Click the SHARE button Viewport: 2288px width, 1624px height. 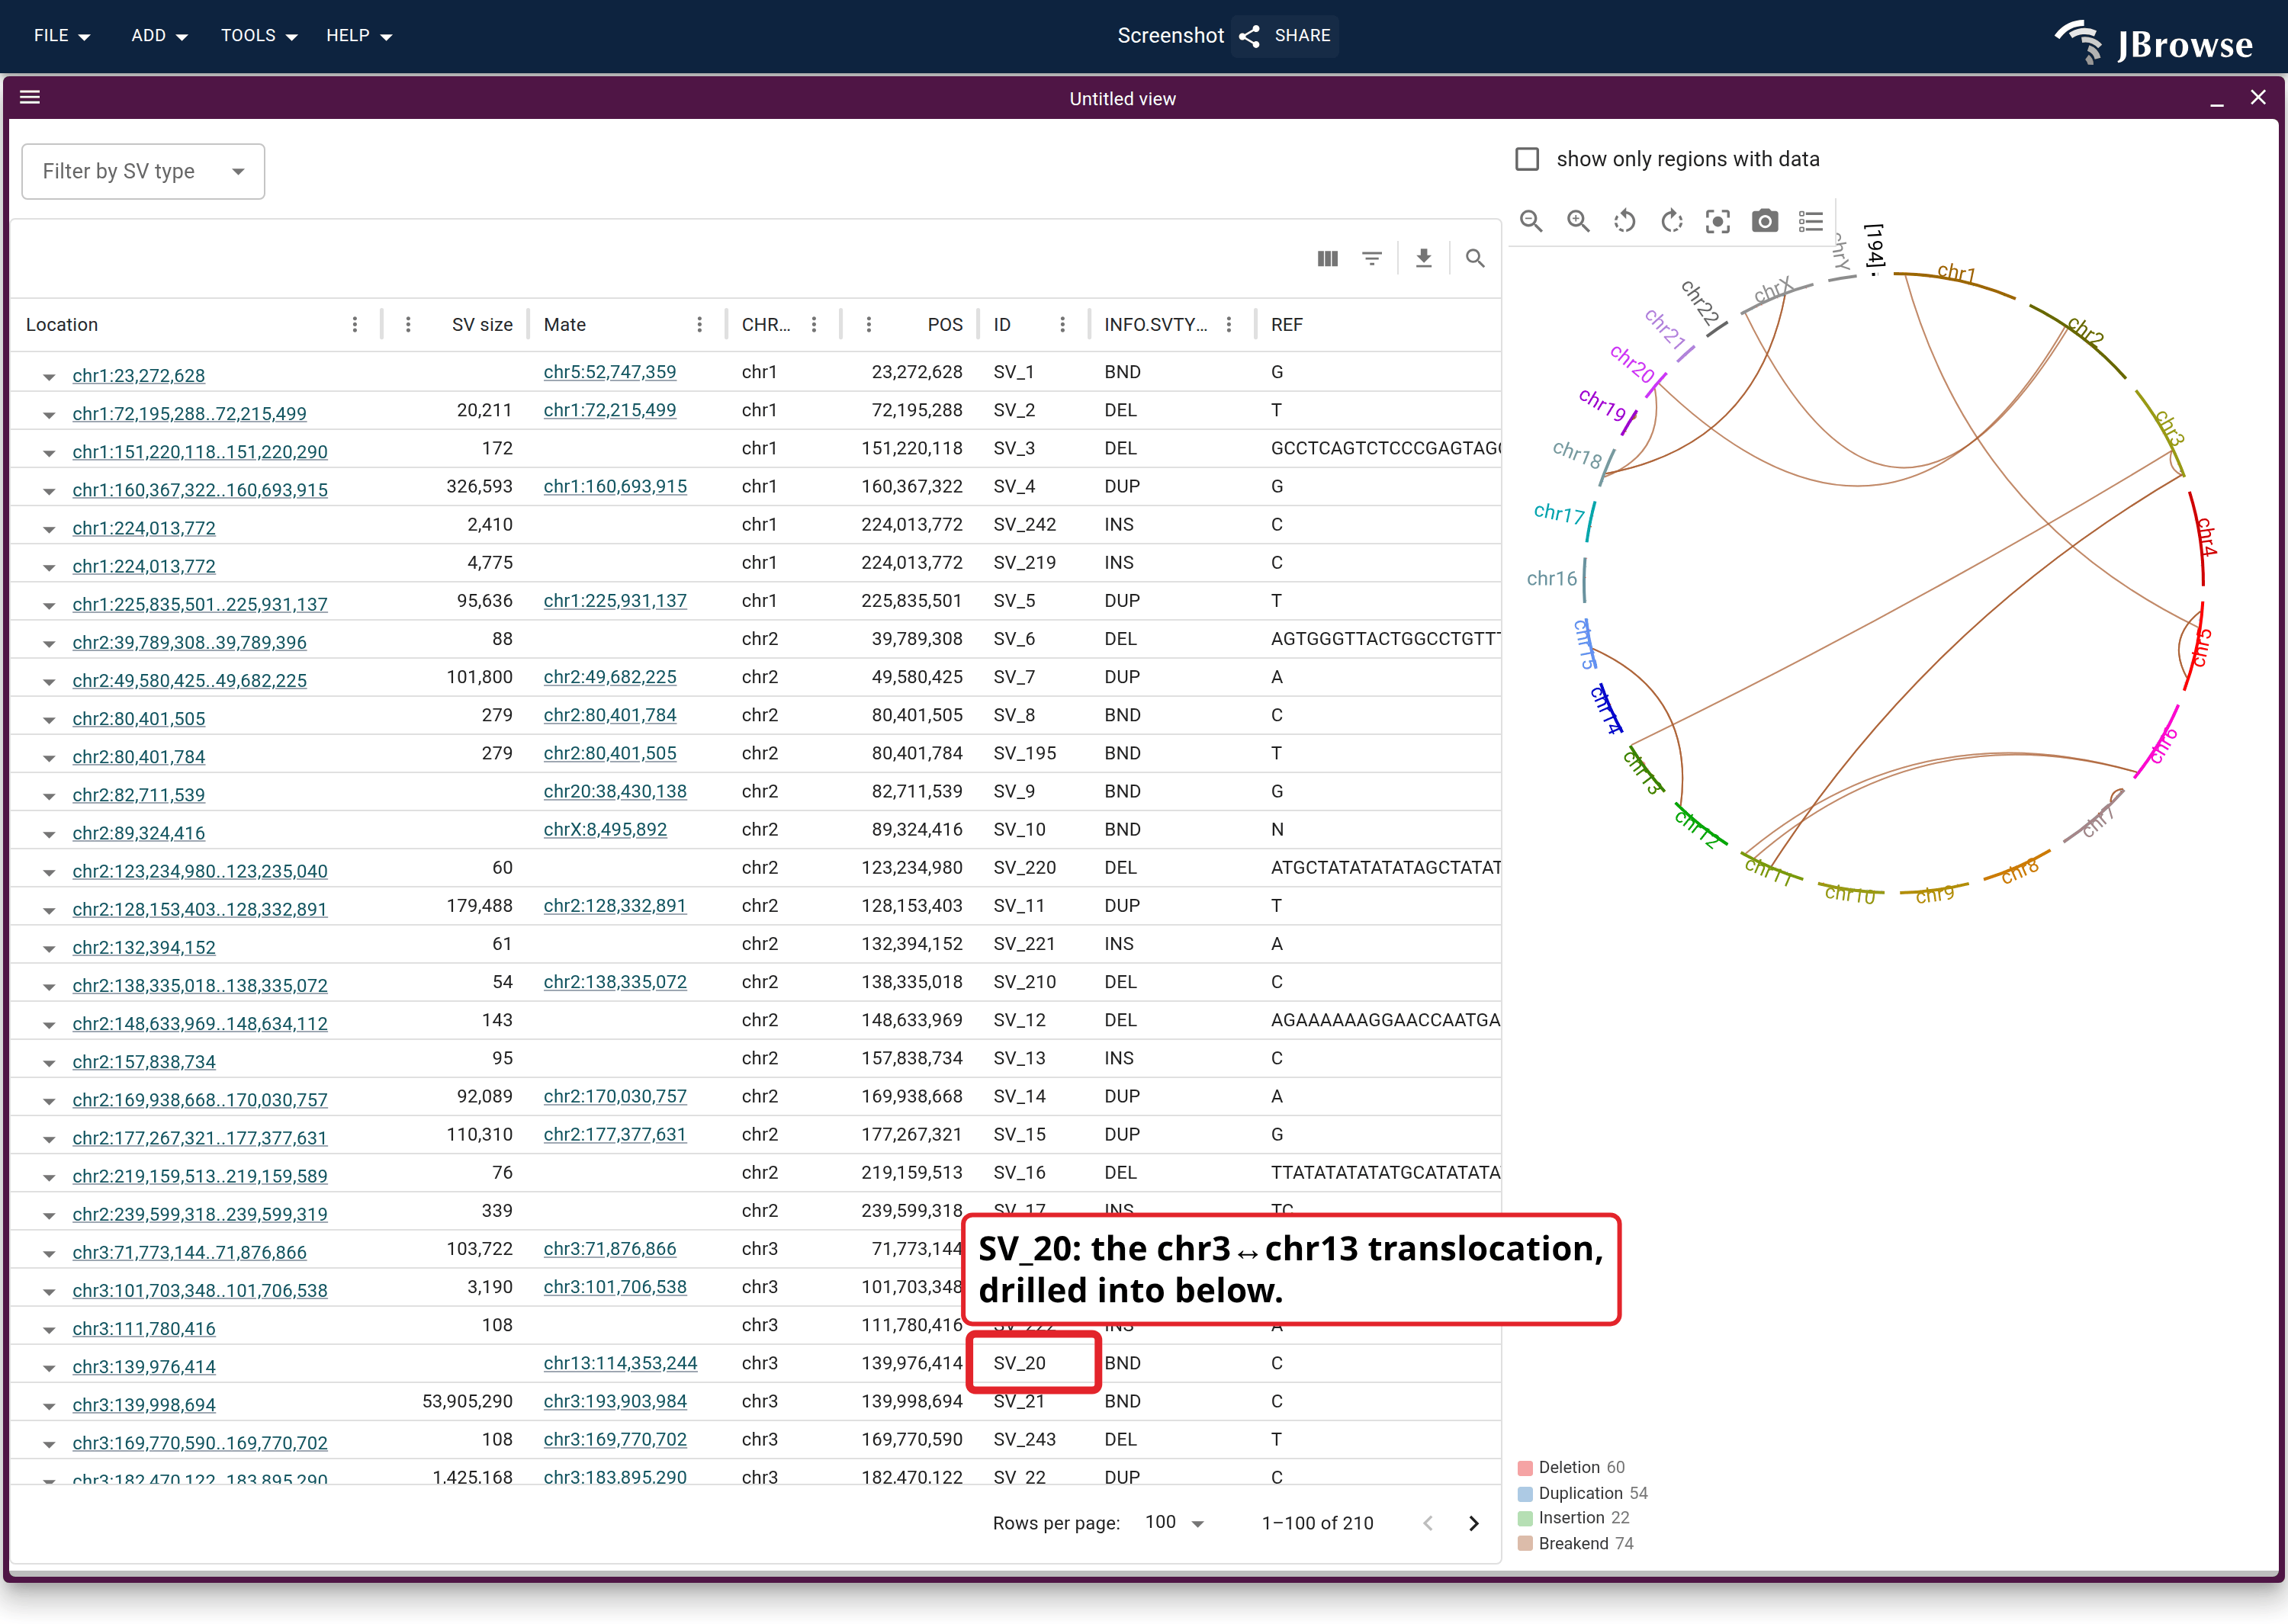1286,36
